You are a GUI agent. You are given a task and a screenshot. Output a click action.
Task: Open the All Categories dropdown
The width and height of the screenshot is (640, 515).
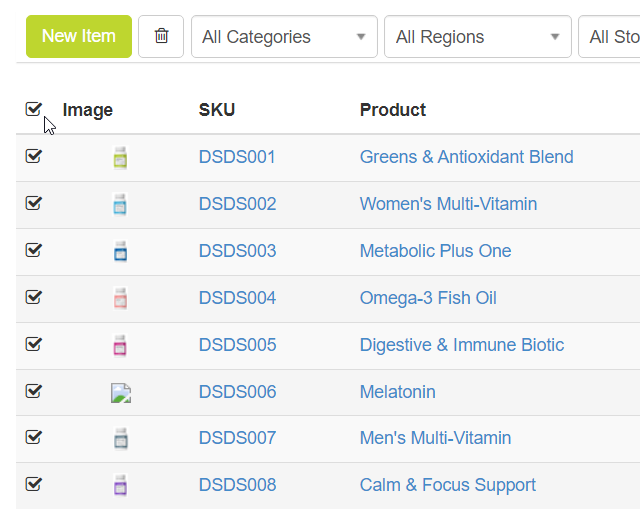(284, 37)
